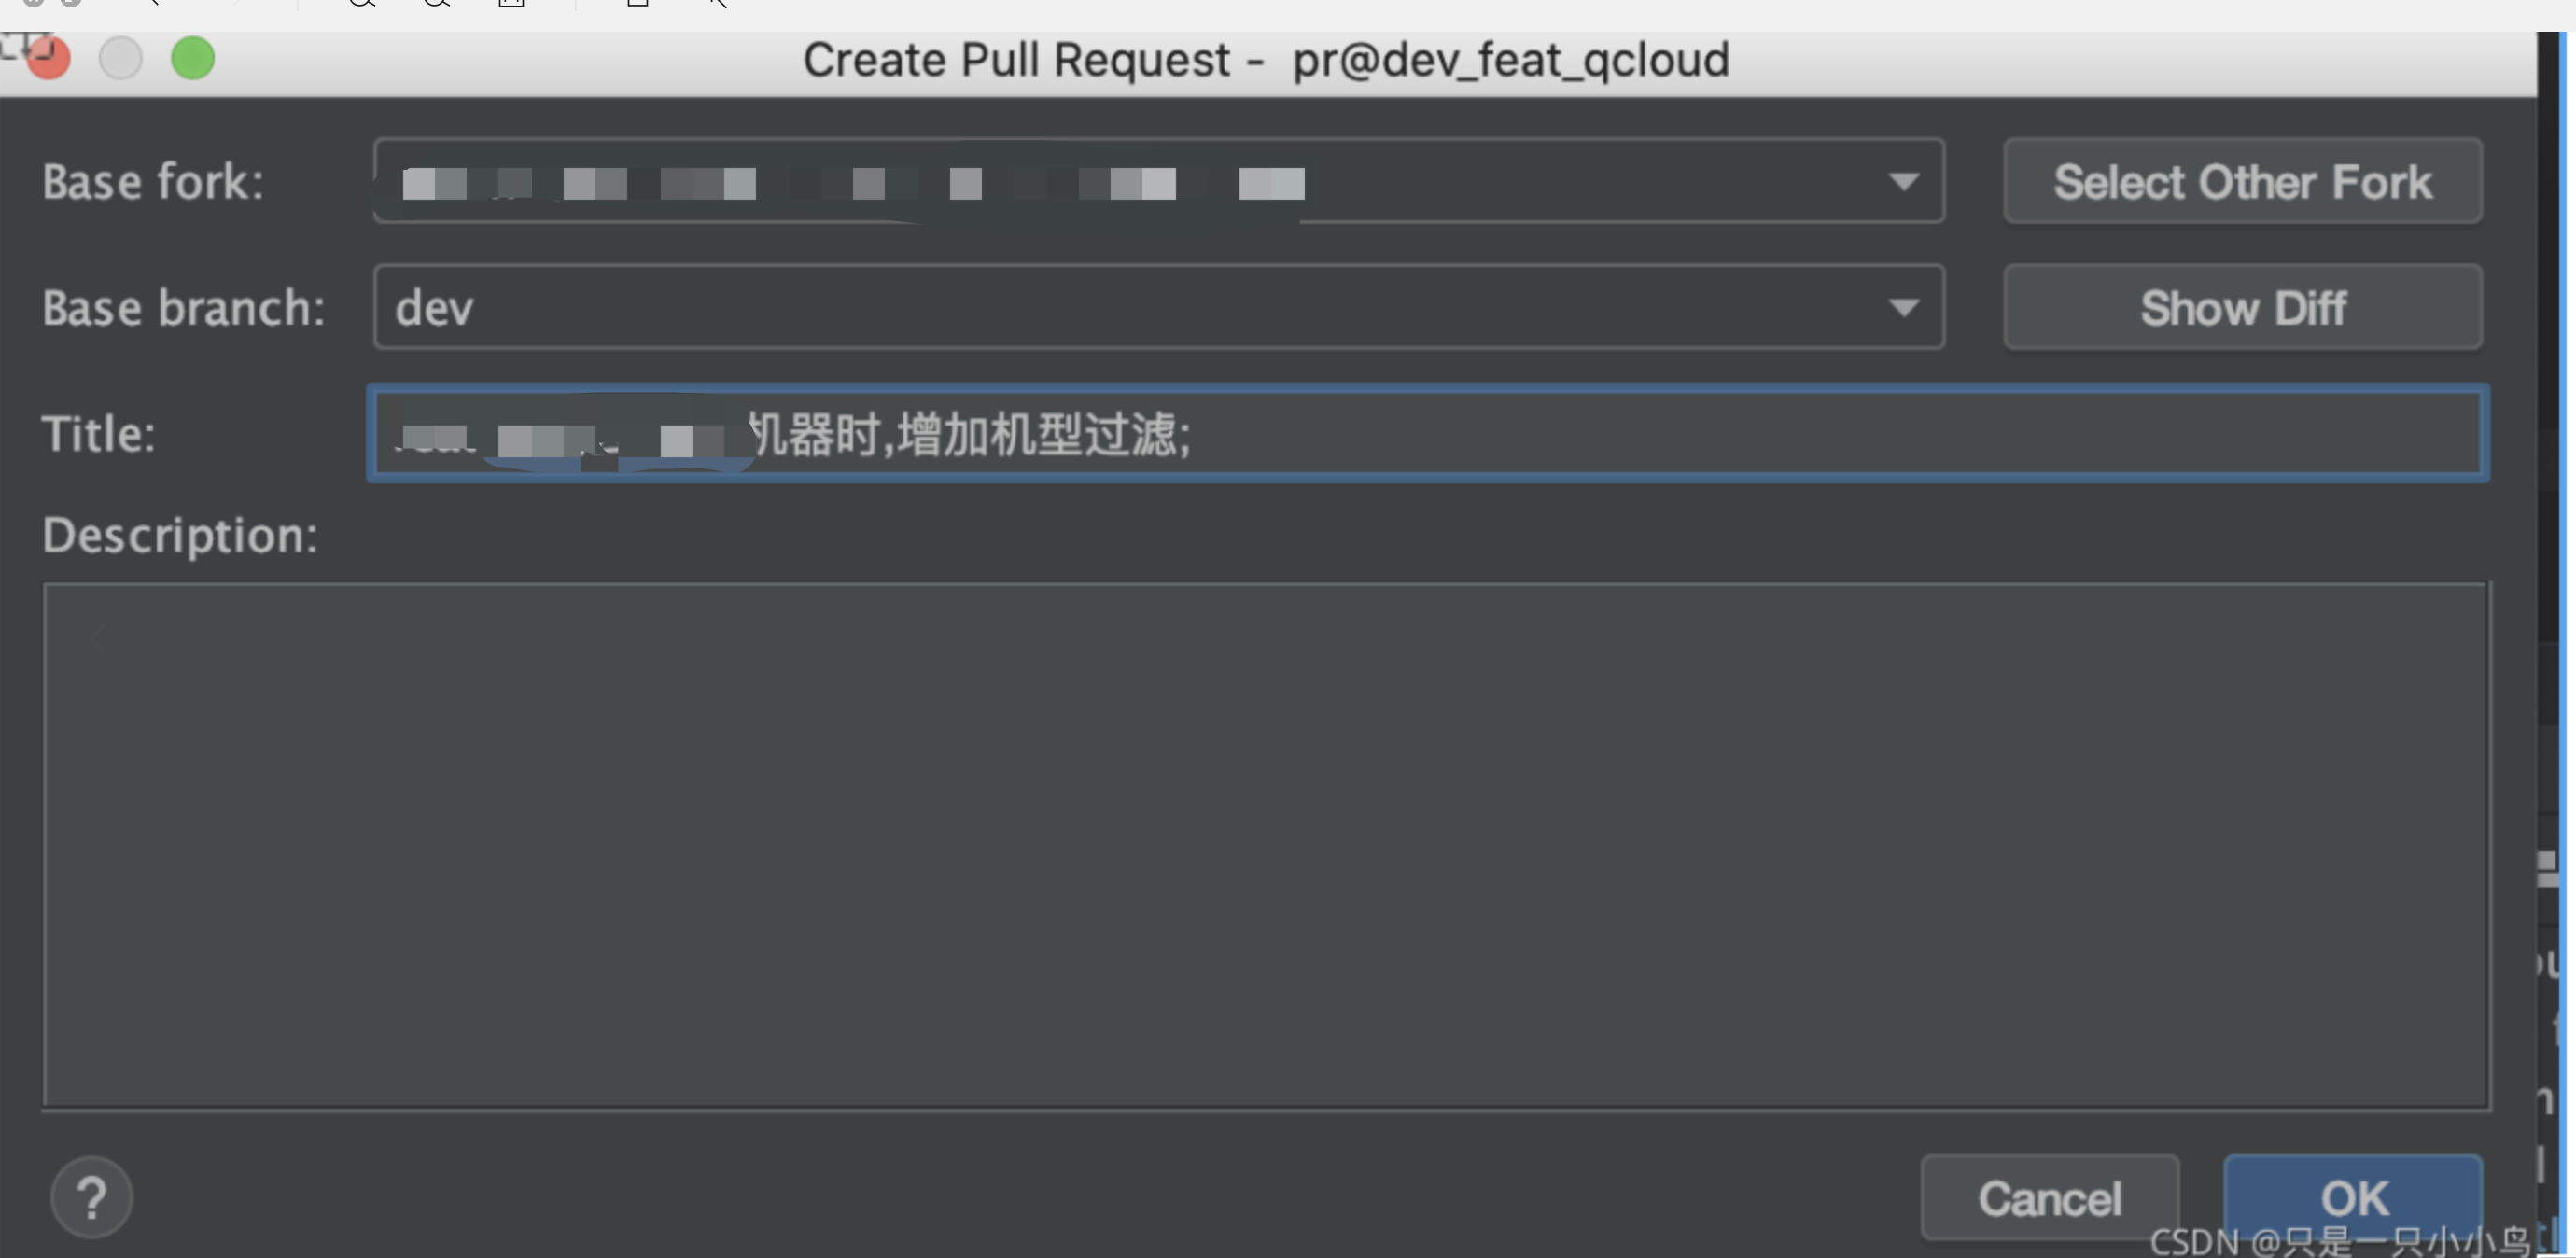Select the dev text in Base branch
The image size is (2576, 1258).
[433, 307]
